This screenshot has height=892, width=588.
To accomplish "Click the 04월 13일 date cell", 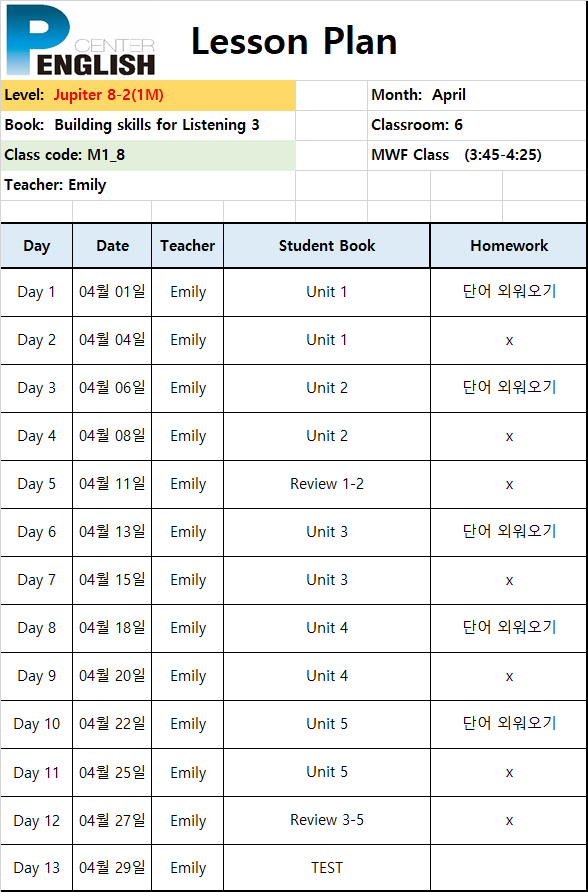I will pyautogui.click(x=112, y=532).
